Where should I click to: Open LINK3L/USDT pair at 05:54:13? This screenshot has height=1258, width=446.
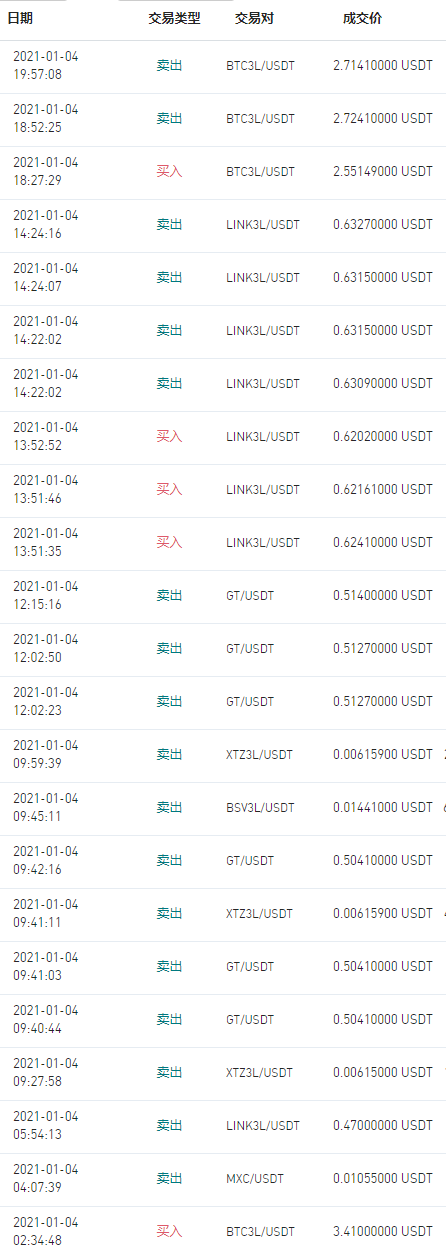pos(263,1125)
